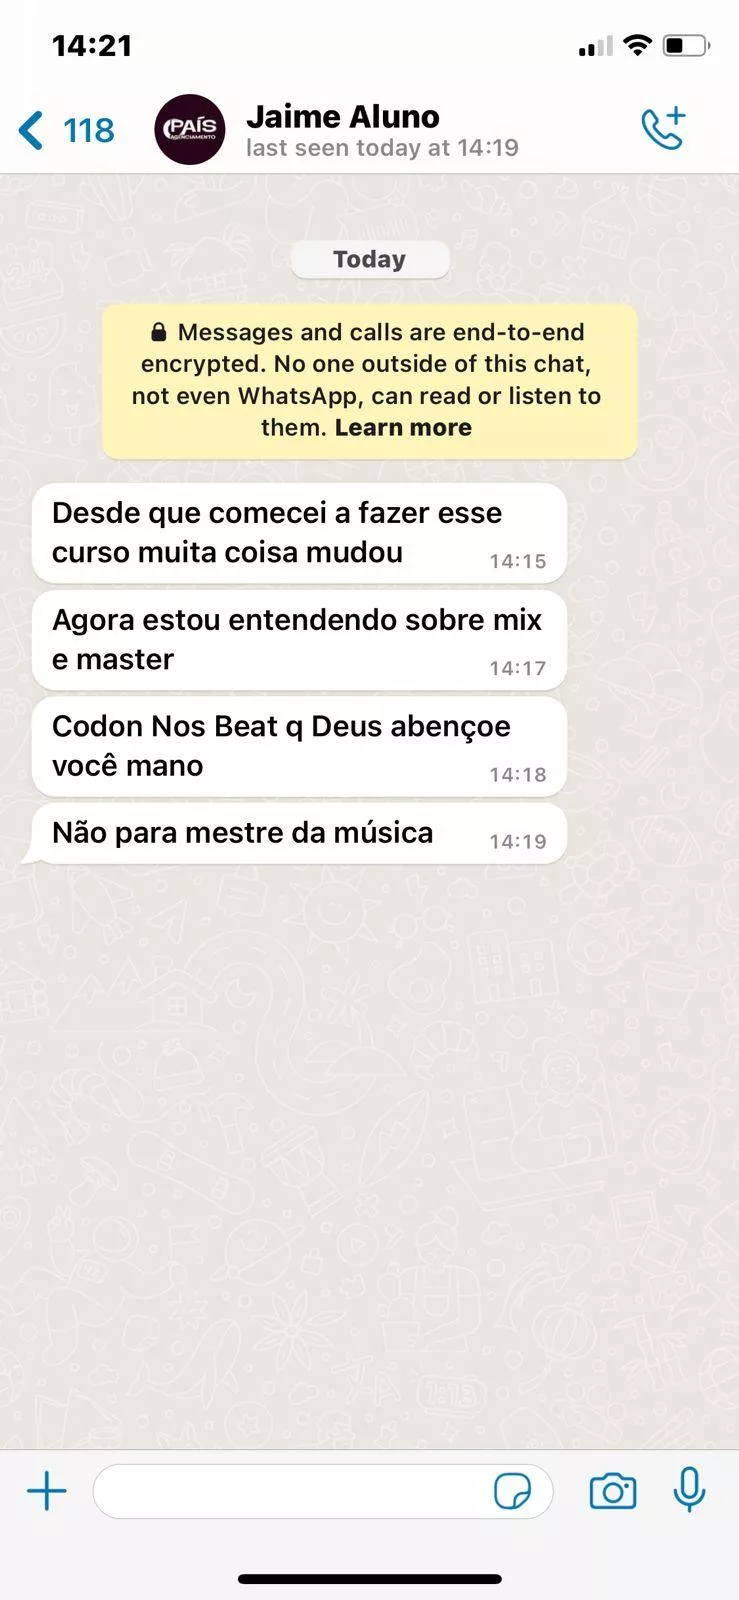Select message 'Desde que comecei a fazer esse curso'
Image resolution: width=739 pixels, height=1600 pixels.
pos(299,533)
